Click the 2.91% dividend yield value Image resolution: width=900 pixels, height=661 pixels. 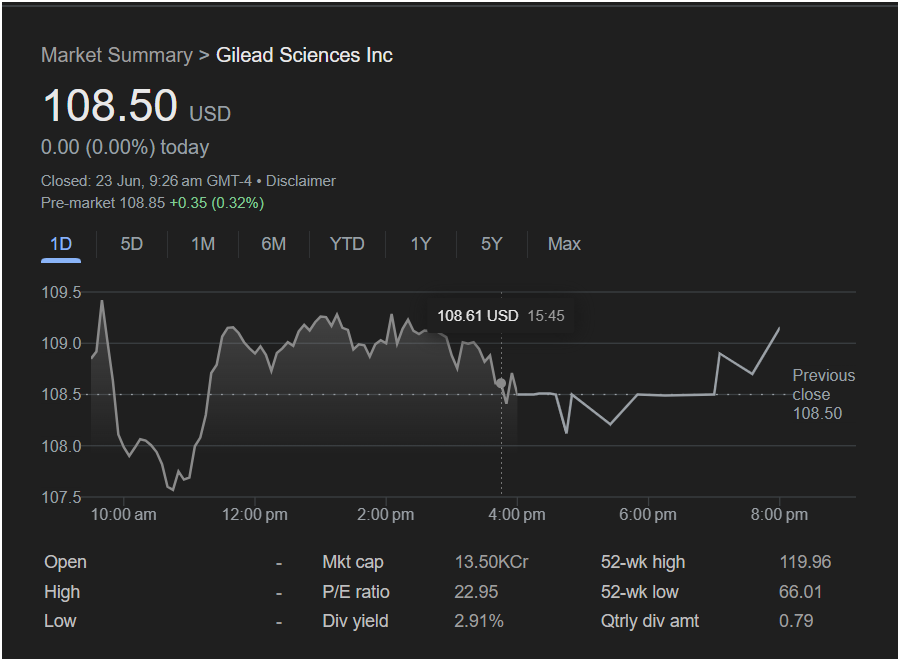pos(479,621)
